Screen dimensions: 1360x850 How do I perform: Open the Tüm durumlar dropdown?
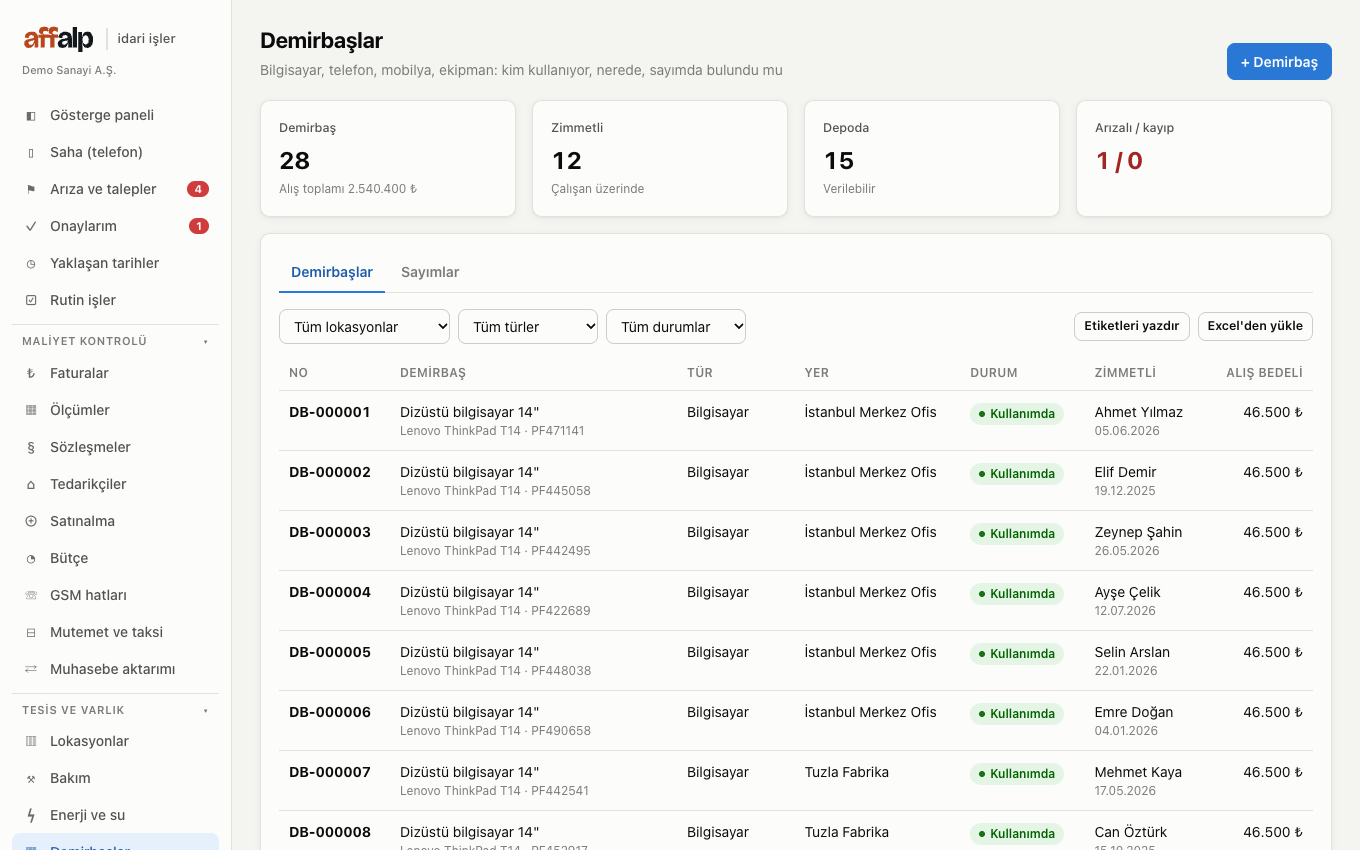pos(676,327)
